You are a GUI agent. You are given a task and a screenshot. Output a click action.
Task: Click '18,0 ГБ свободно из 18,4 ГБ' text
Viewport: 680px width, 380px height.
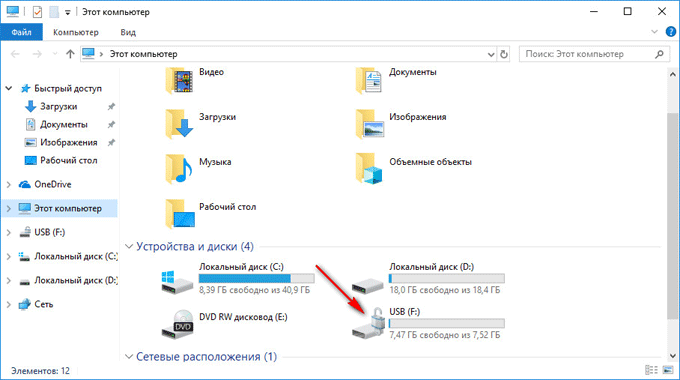[x=445, y=290]
